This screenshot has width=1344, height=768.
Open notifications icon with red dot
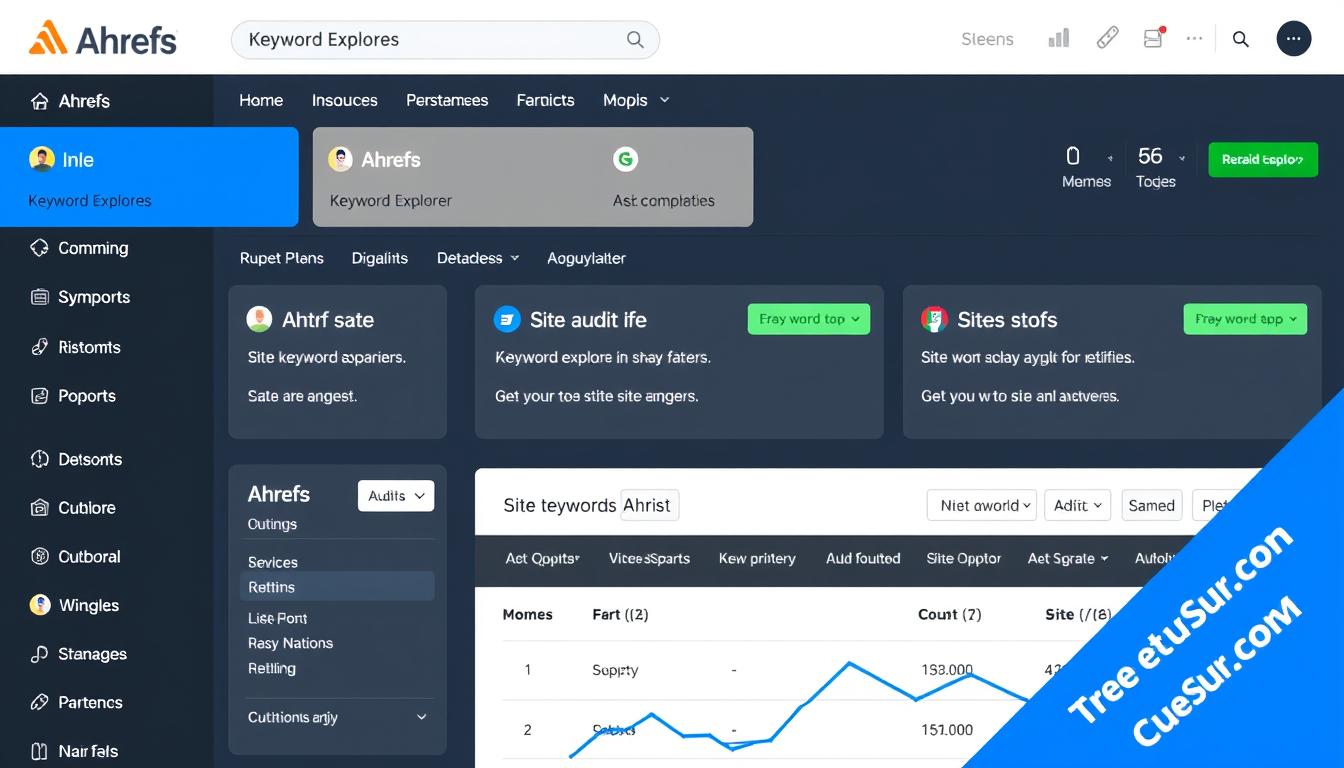[x=1154, y=38]
